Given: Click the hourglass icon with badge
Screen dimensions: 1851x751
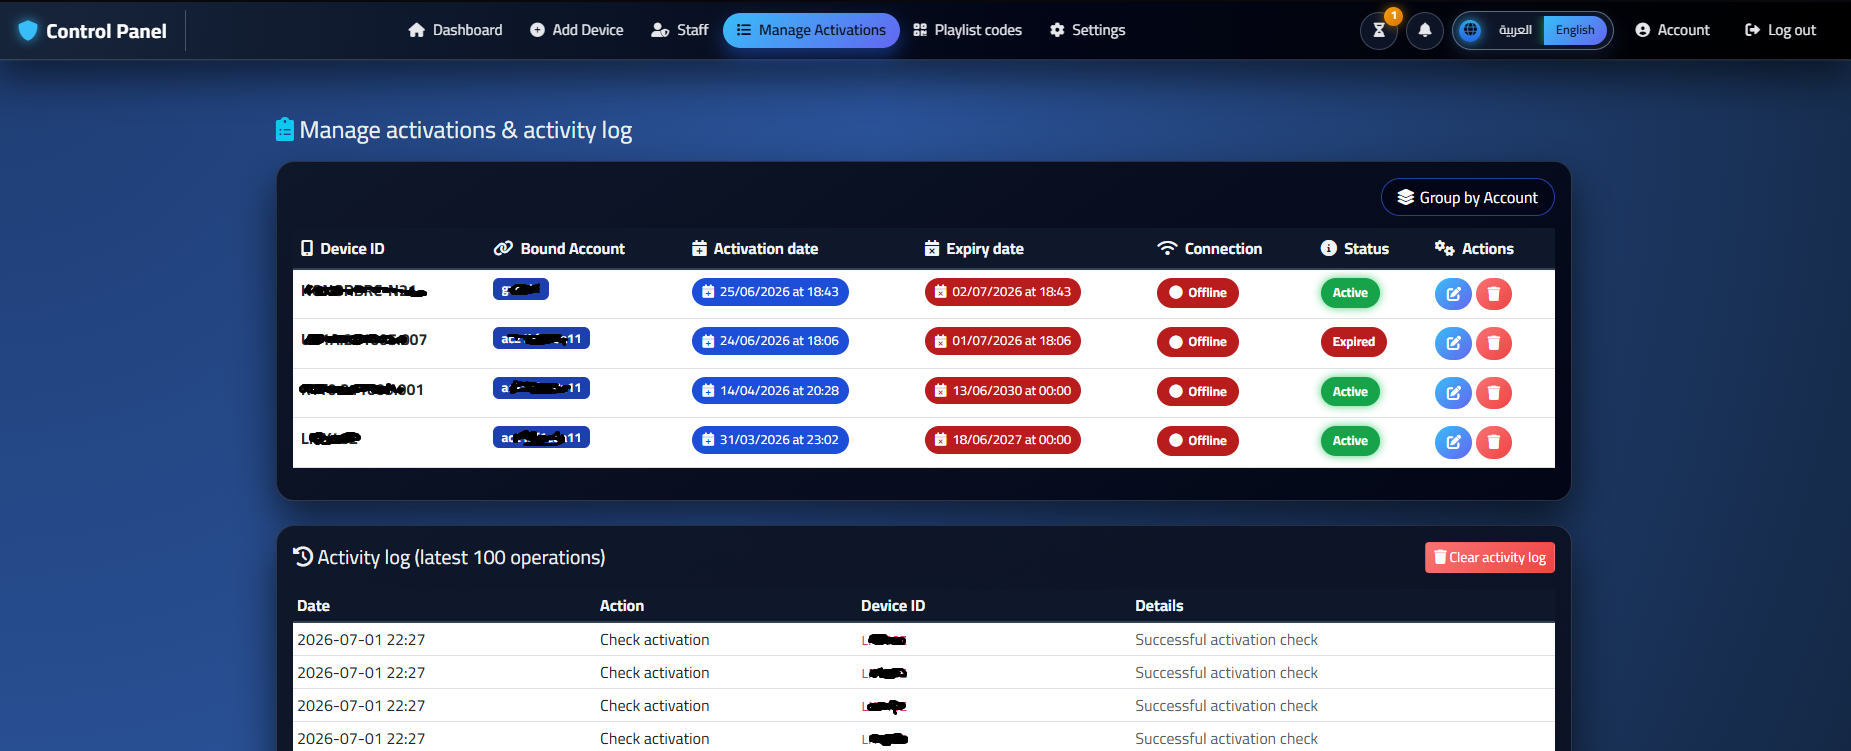Looking at the screenshot, I should (1379, 30).
